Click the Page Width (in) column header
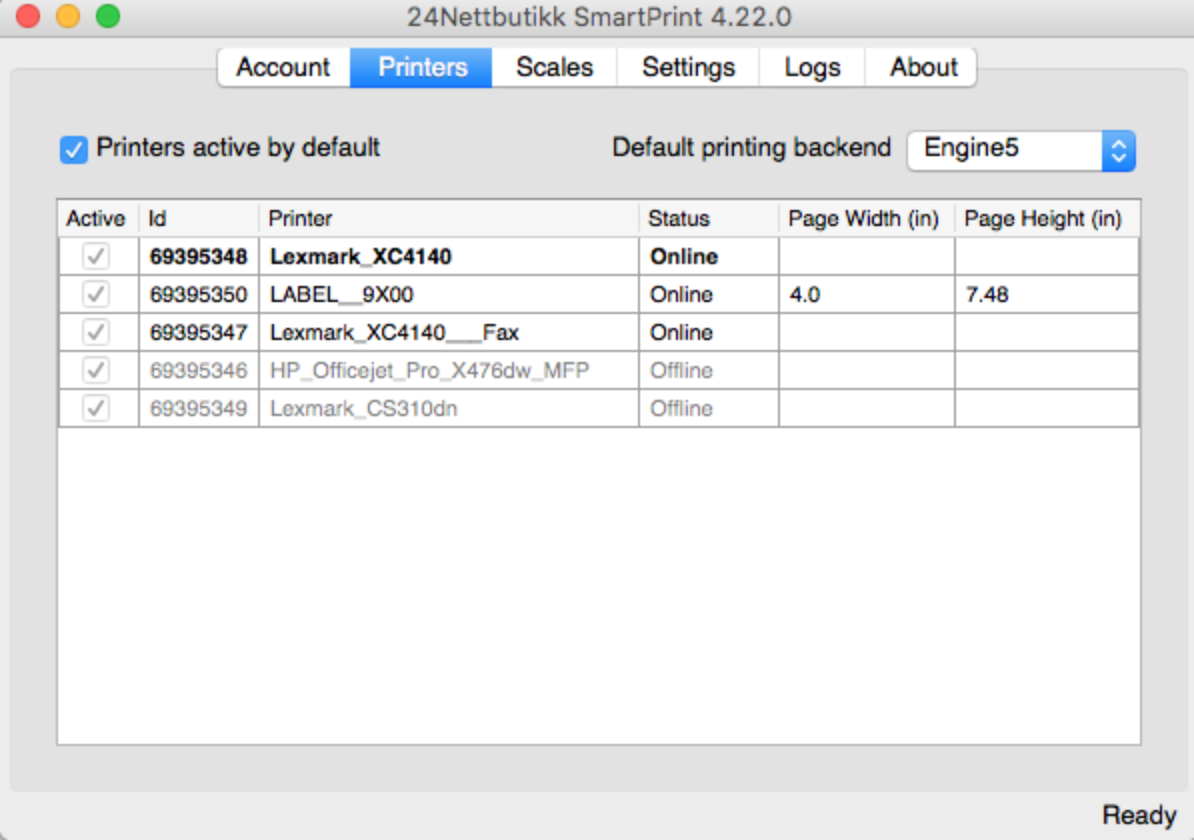The width and height of the screenshot is (1194, 840). tap(867, 219)
